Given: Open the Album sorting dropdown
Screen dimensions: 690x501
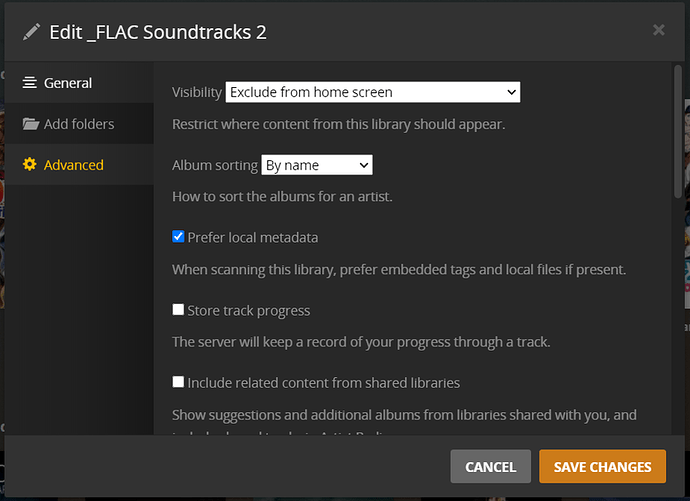Looking at the screenshot, I should tap(317, 165).
